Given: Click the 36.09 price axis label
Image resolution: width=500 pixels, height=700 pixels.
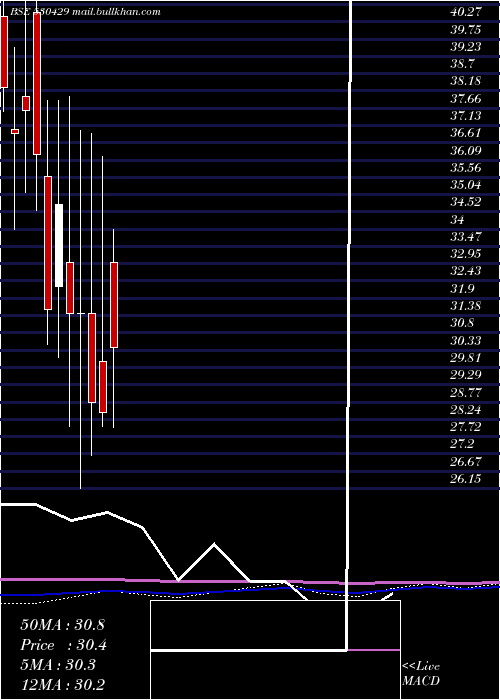Looking at the screenshot, I should tap(466, 150).
